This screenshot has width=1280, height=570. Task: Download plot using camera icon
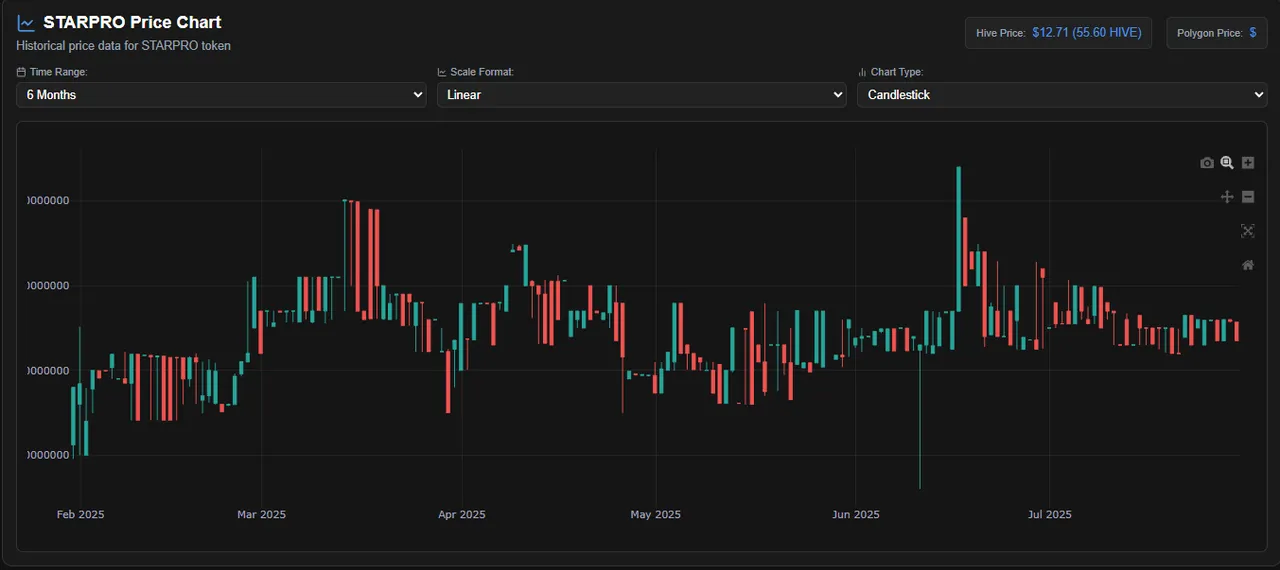pos(1207,163)
